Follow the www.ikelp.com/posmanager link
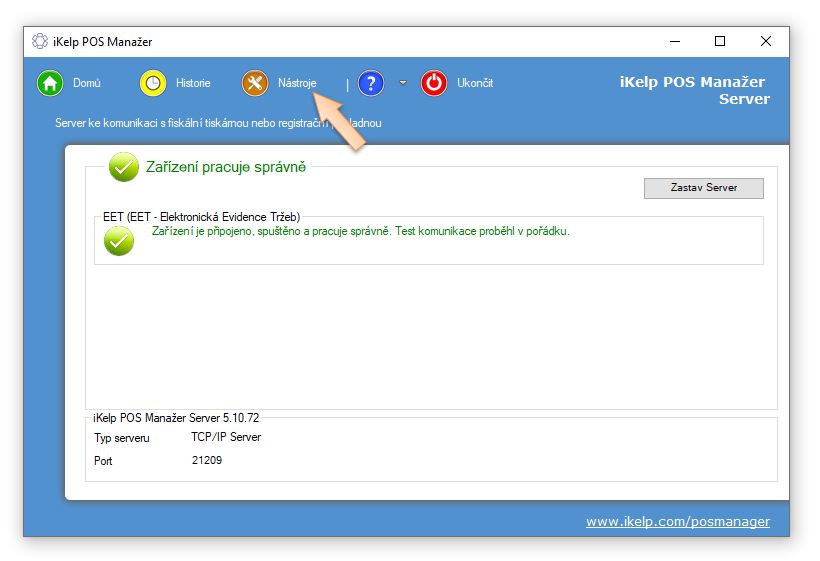Viewport: 820px width, 561px height. tap(677, 522)
